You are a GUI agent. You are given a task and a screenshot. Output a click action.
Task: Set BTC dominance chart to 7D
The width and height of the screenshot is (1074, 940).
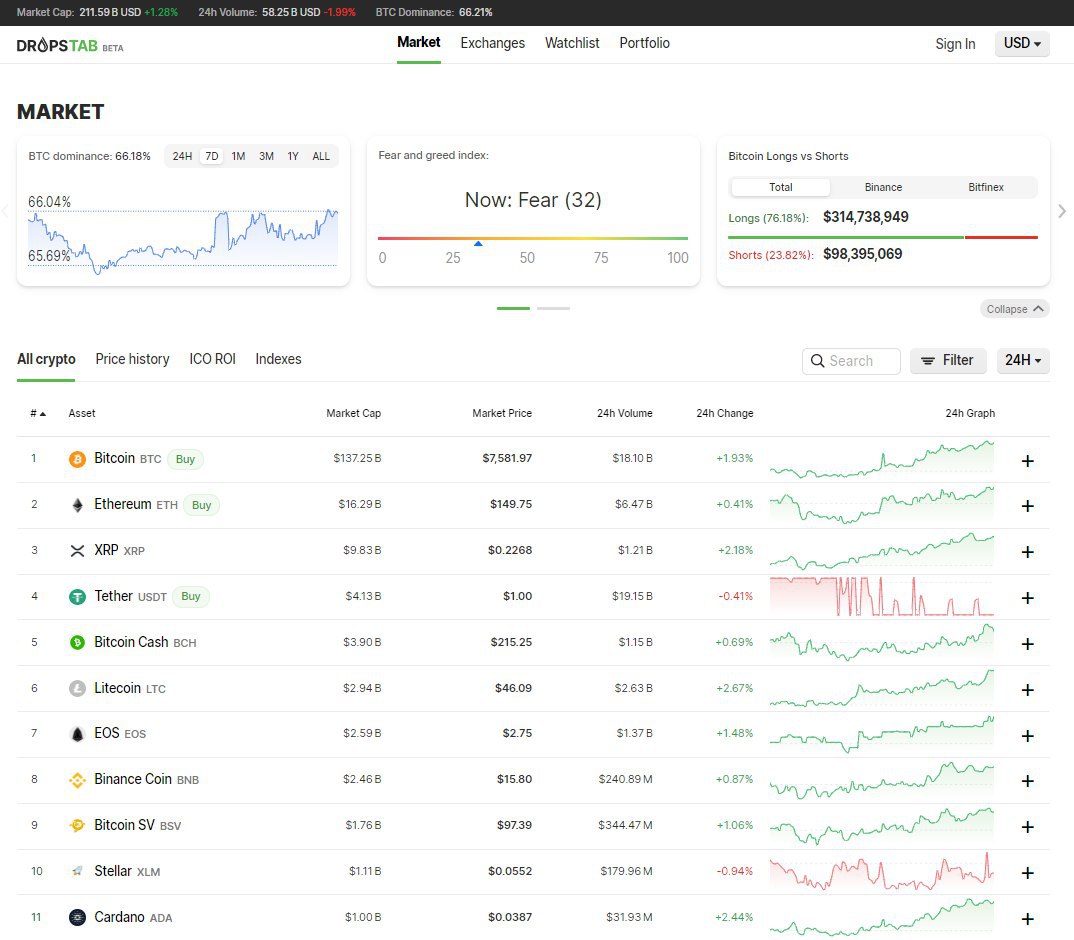[x=212, y=156]
